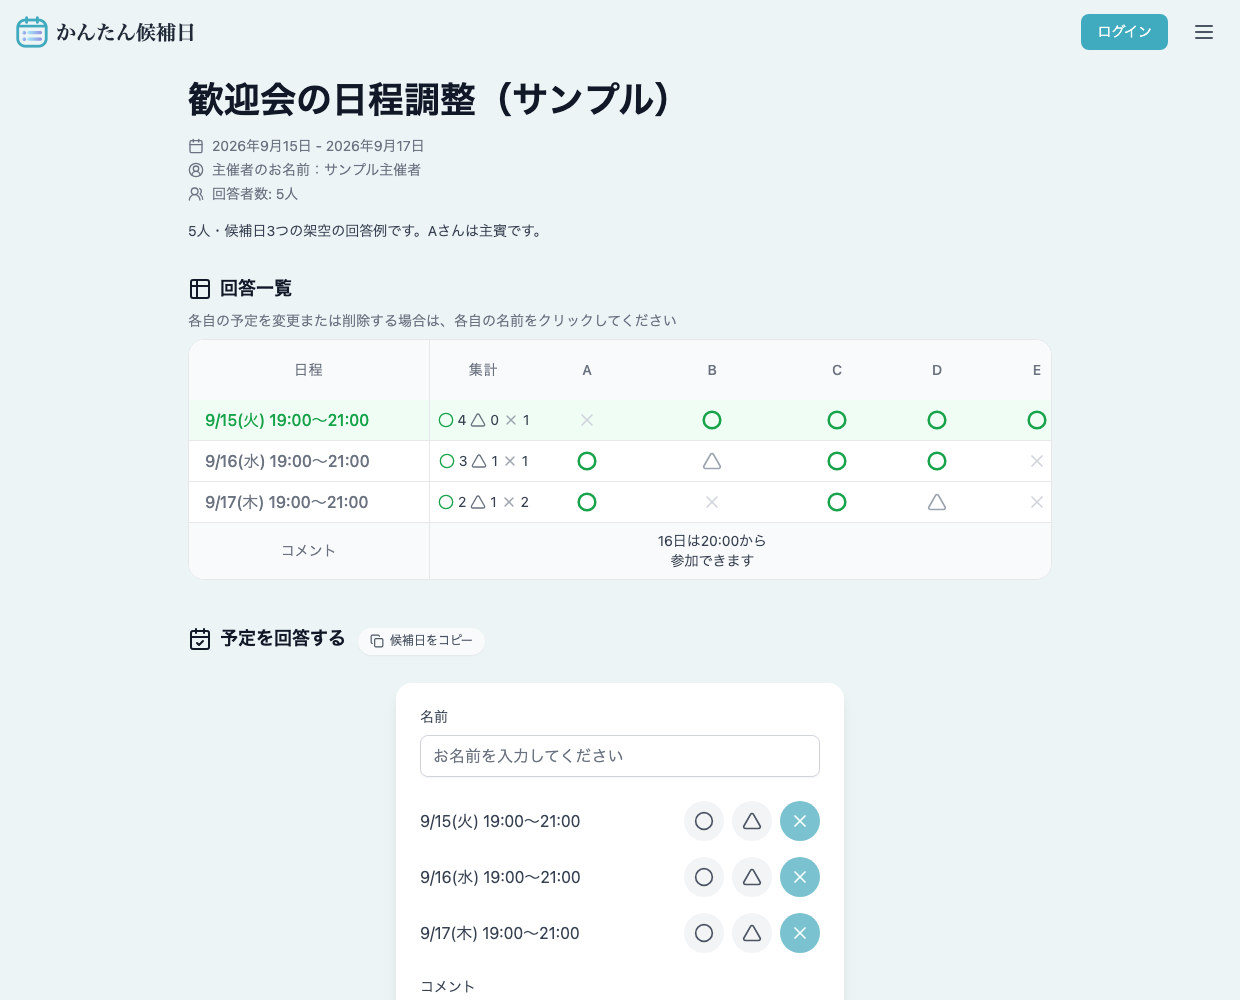1240x1000 pixels.
Task: Select circle (available) for 9/15(火) in form
Action: pyautogui.click(x=704, y=821)
